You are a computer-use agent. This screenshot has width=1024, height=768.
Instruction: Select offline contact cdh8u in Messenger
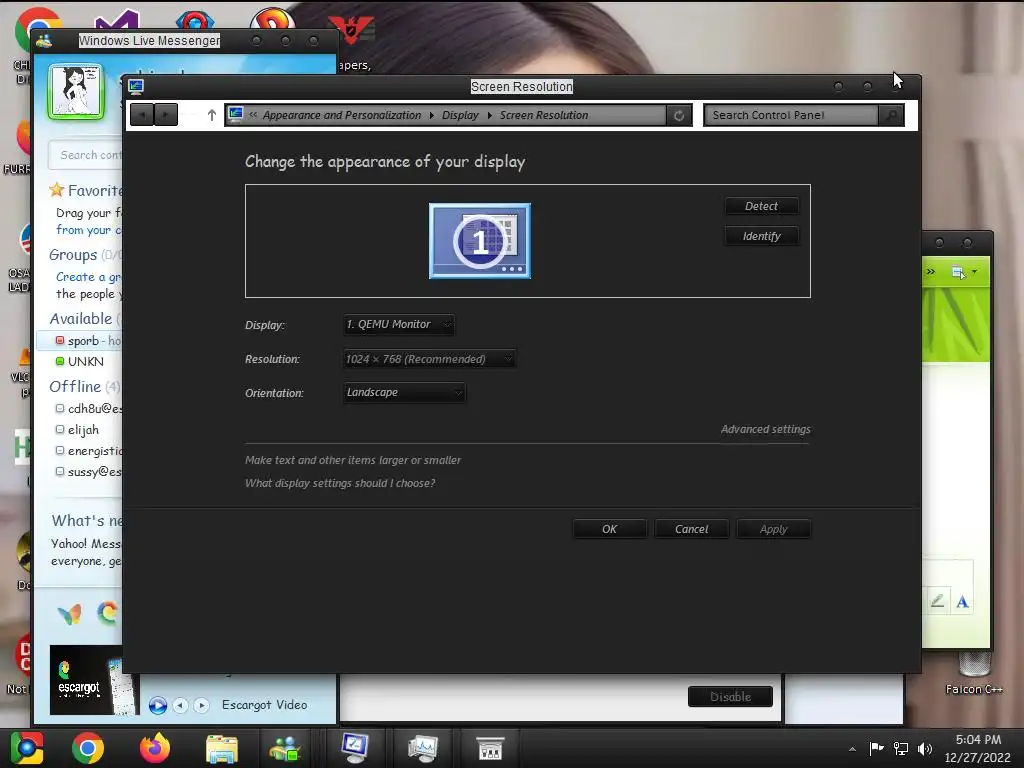pyautogui.click(x=88, y=409)
